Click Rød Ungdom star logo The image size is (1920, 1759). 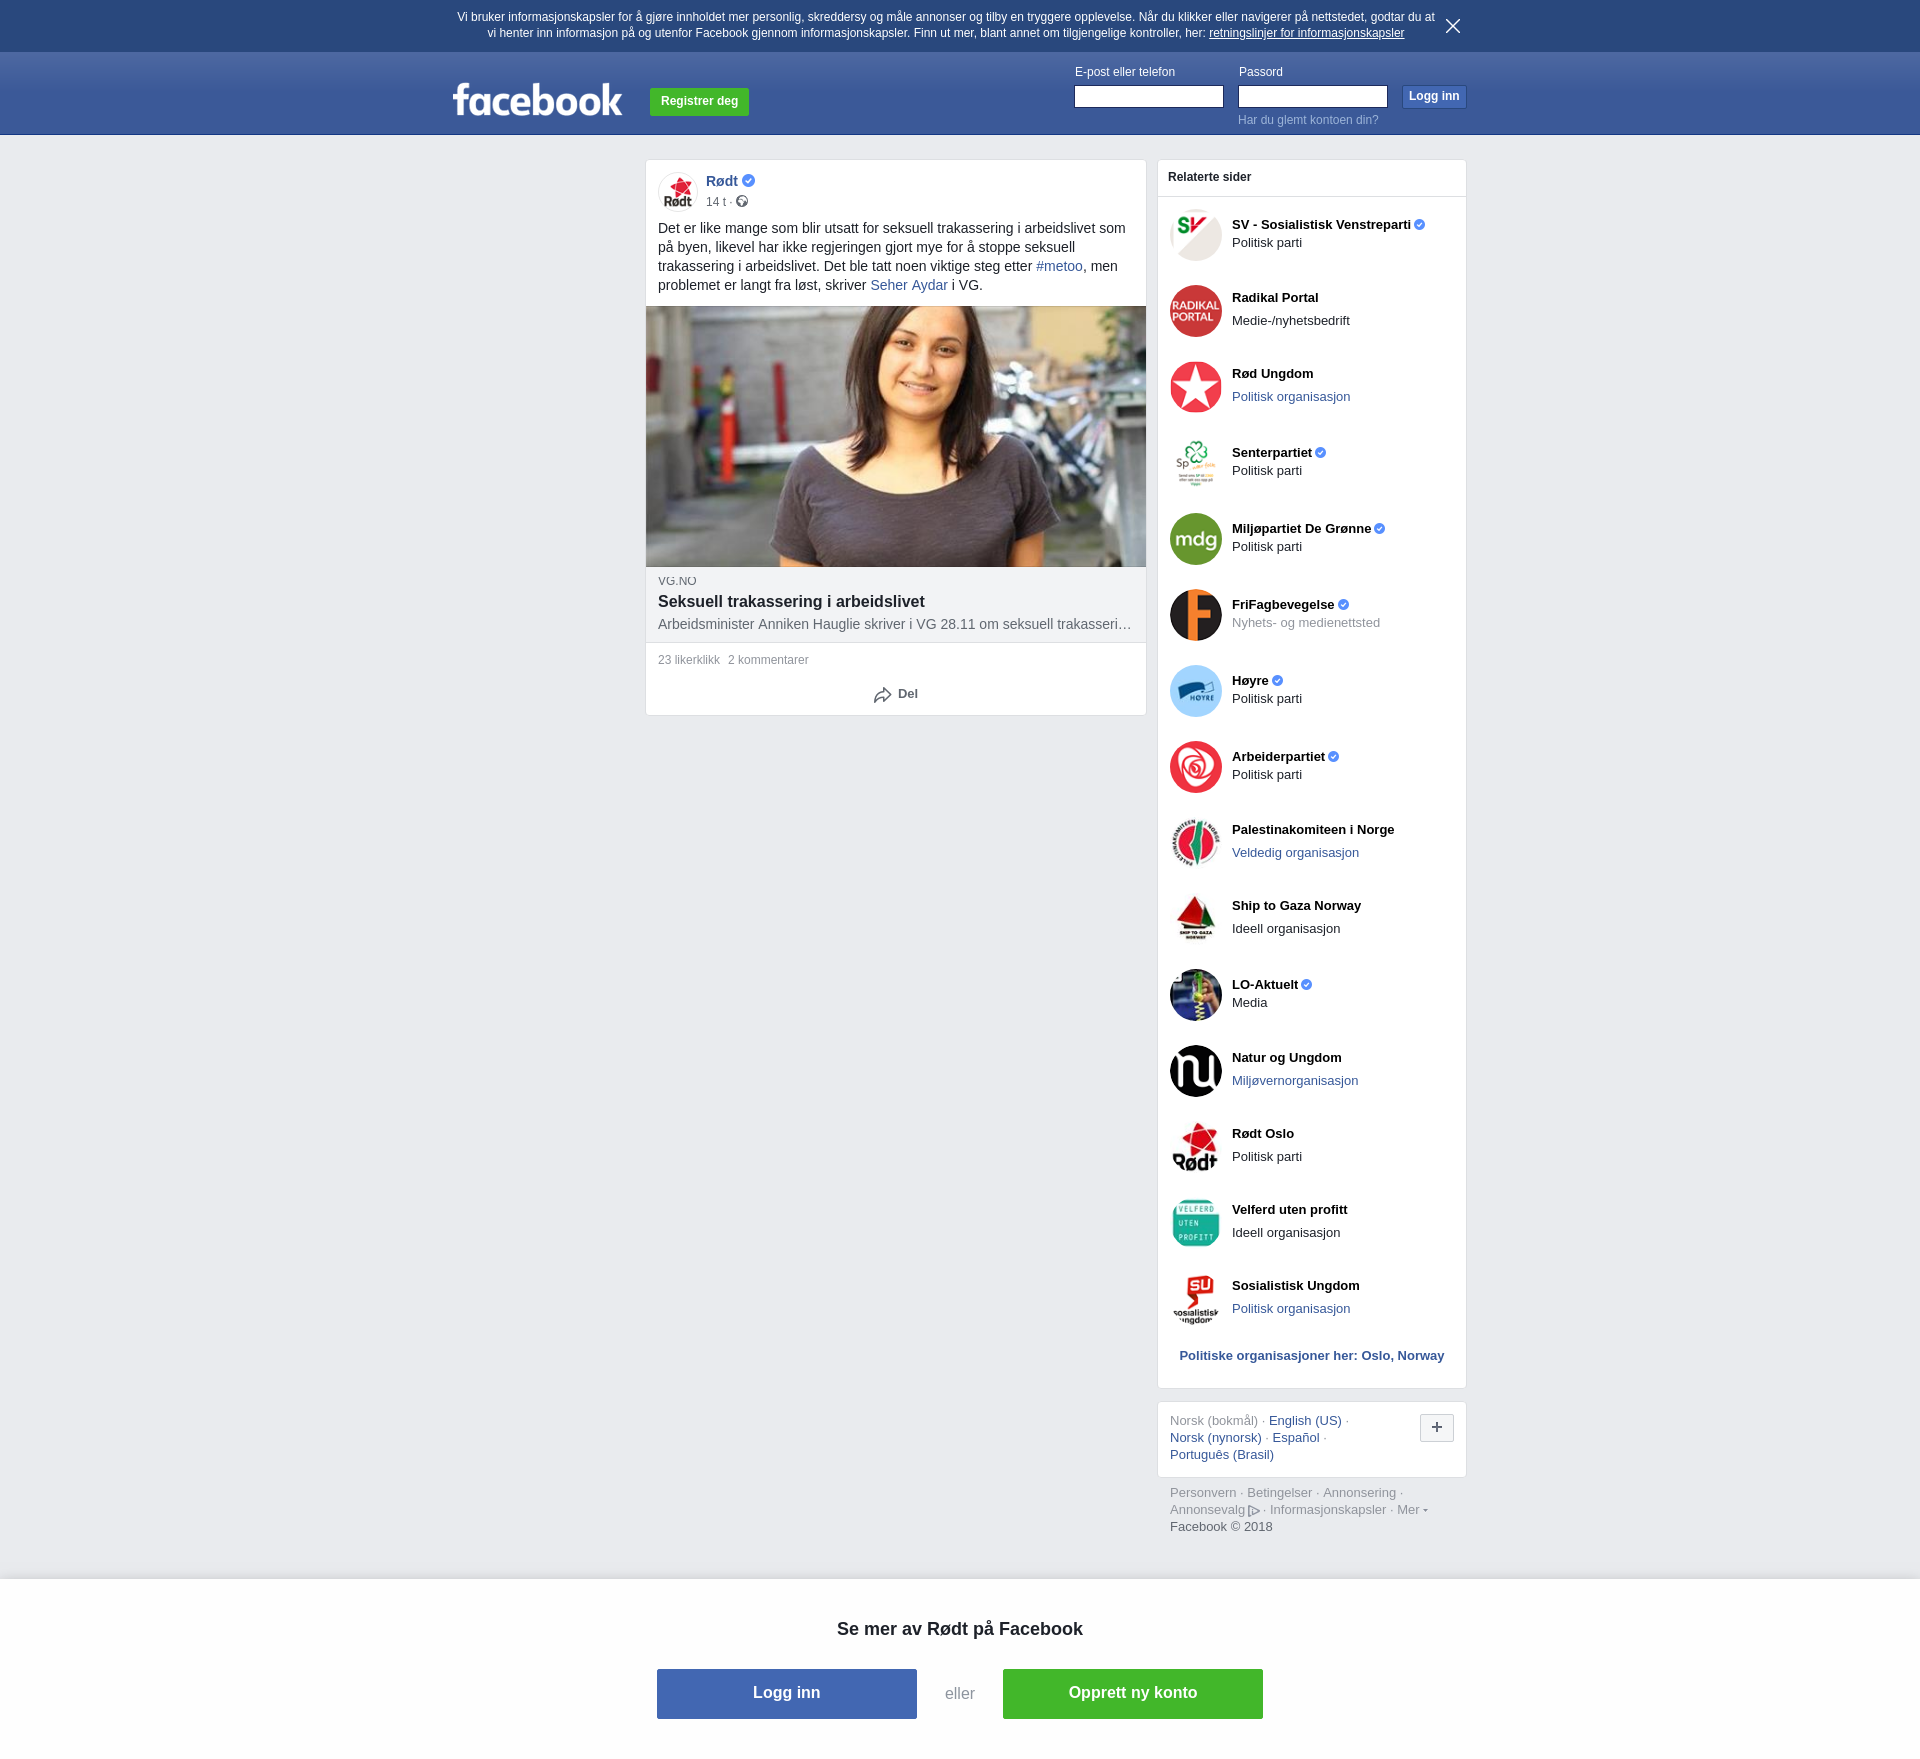(1196, 387)
